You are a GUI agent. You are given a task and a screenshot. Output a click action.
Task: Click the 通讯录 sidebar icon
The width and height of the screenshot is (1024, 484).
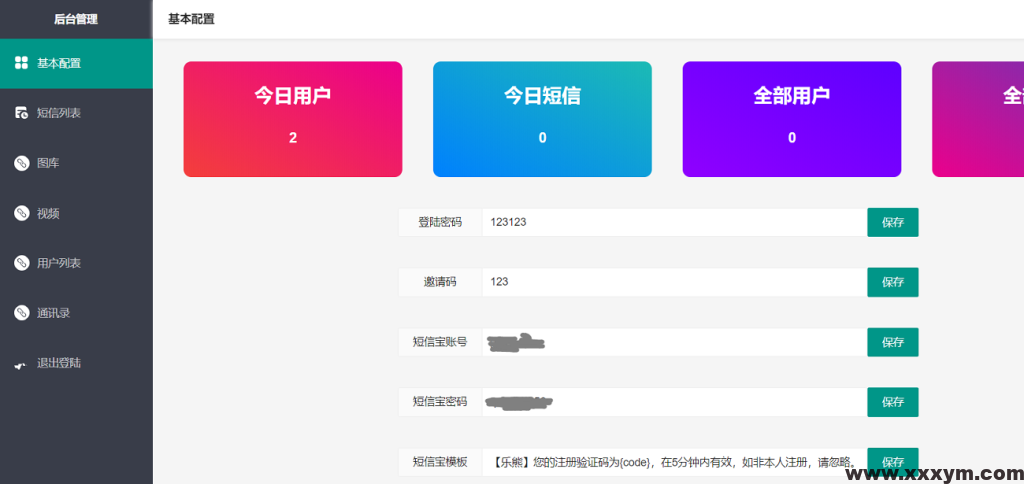(x=21, y=313)
